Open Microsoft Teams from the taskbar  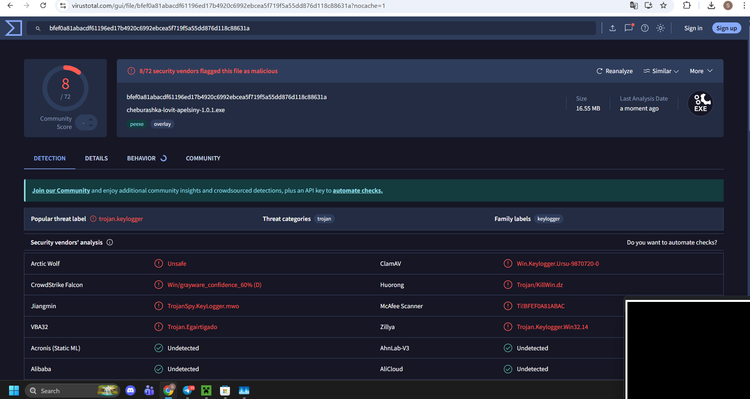[149, 390]
